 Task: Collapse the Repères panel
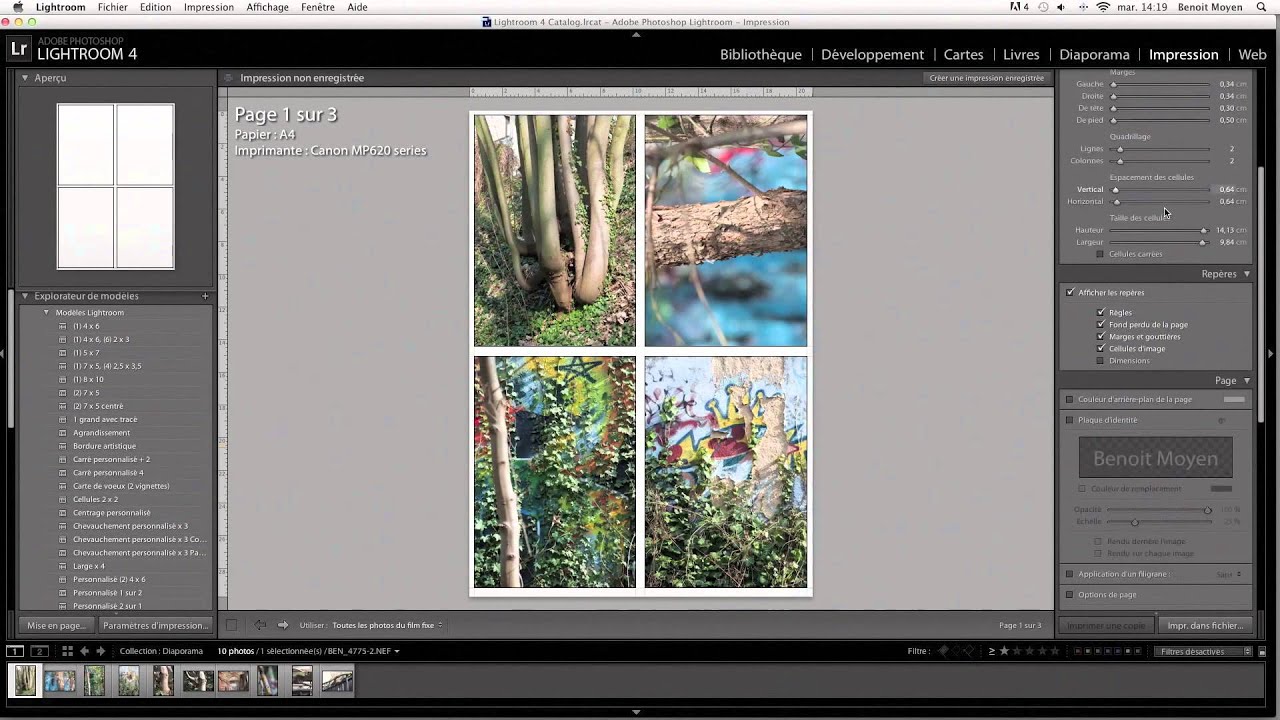1246,274
